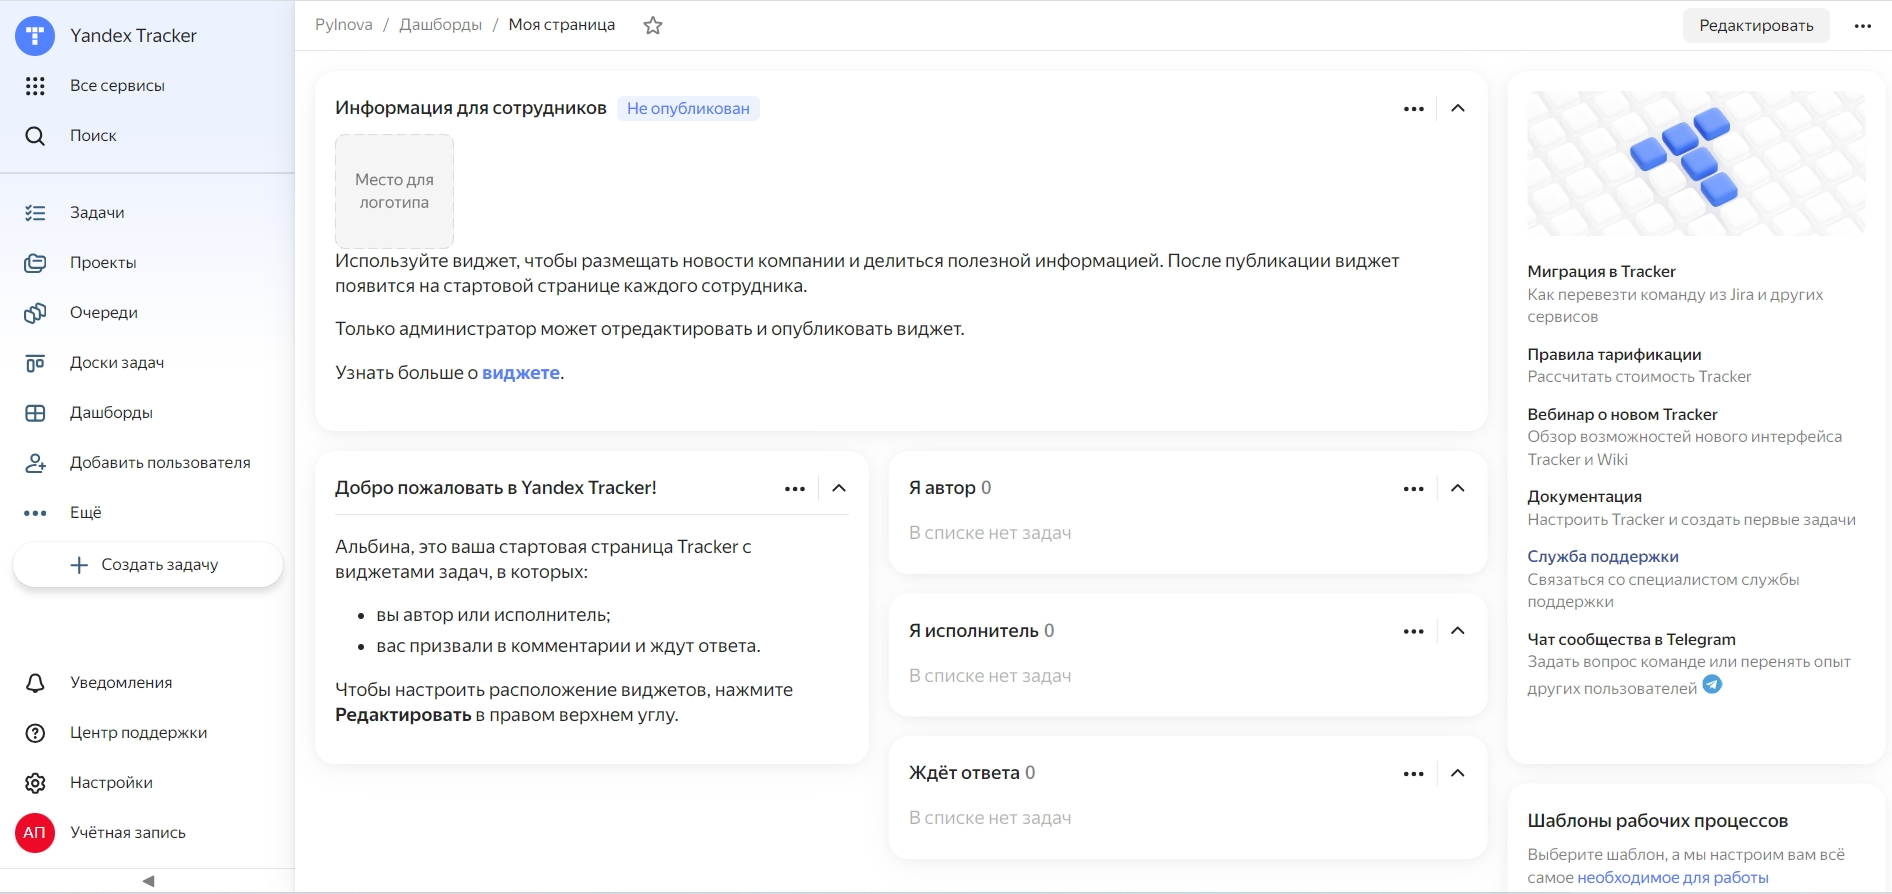This screenshot has height=894, width=1892.
Task: Click Моя страница breadcrumb
Action: [x=562, y=25]
